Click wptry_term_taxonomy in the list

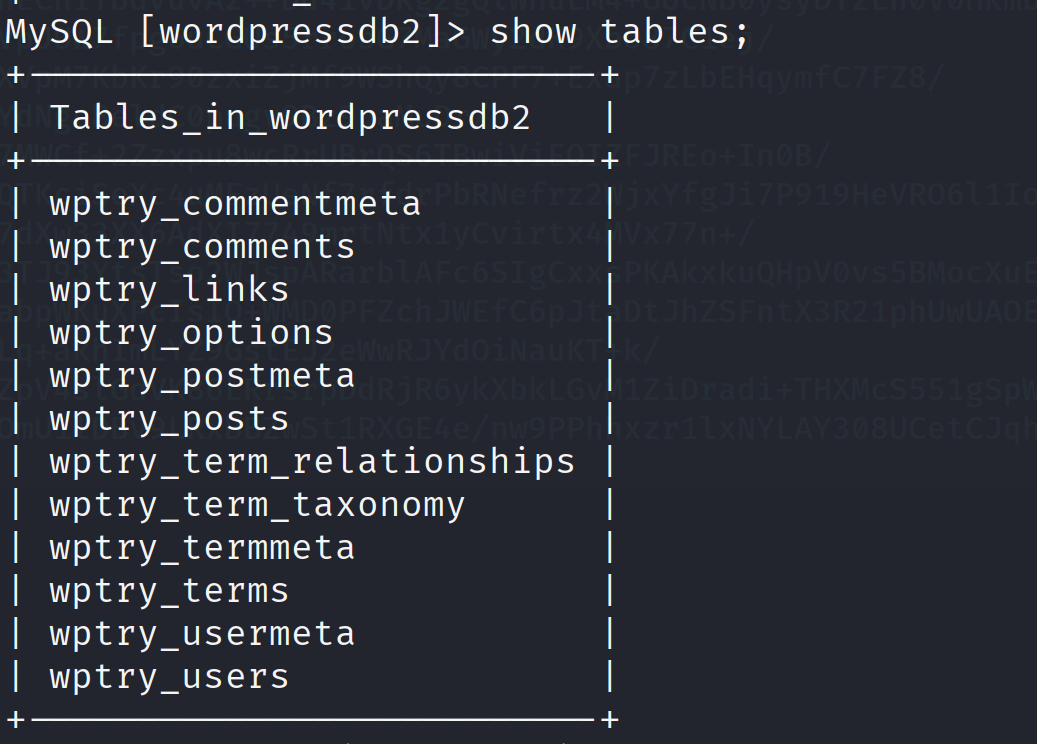tap(257, 505)
